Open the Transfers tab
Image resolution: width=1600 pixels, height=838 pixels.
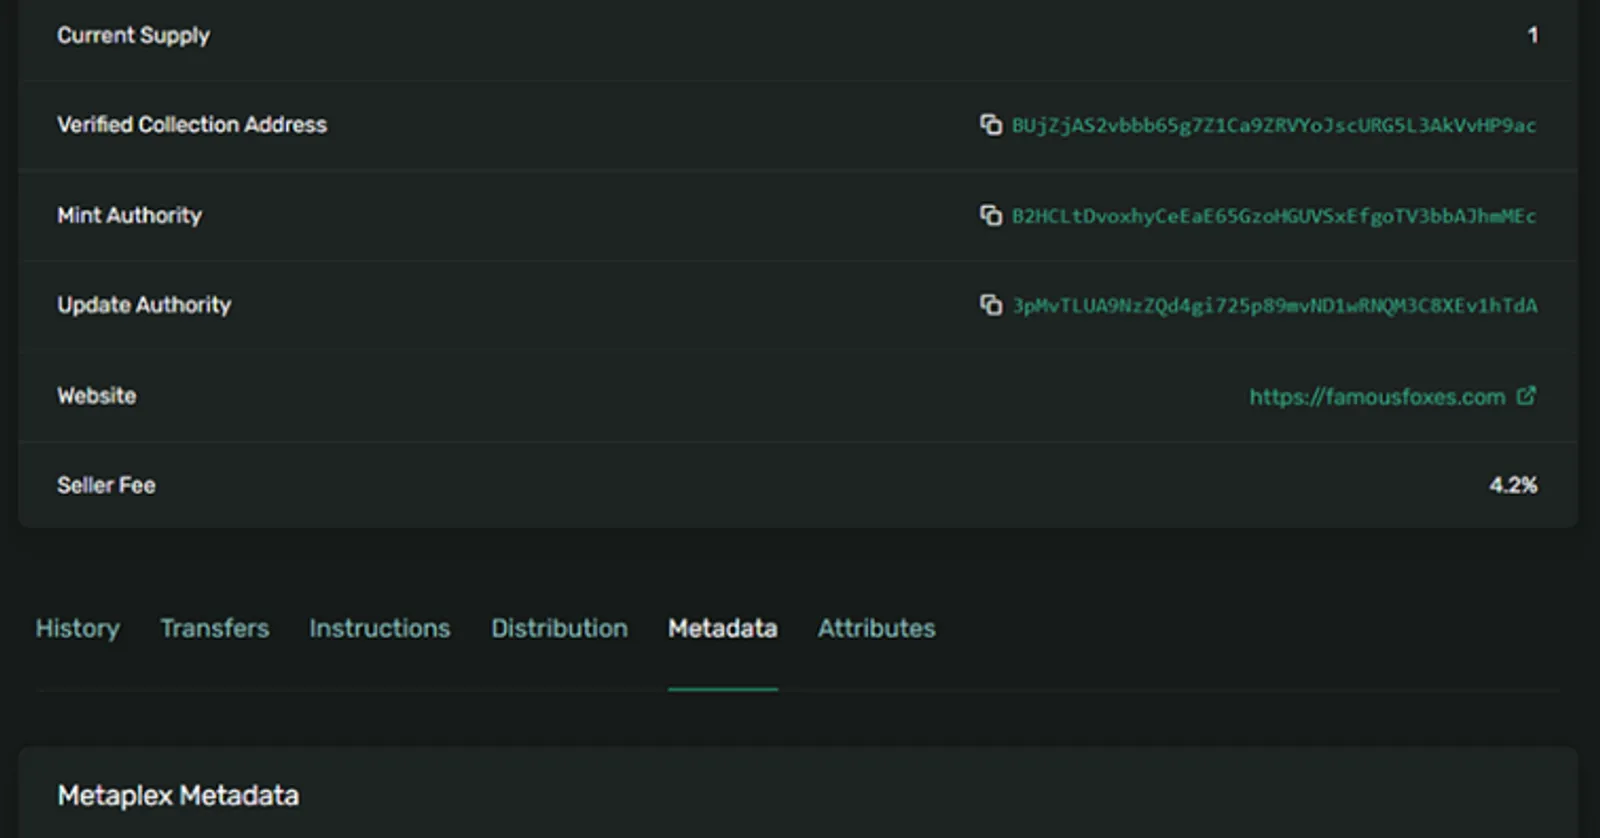click(215, 628)
